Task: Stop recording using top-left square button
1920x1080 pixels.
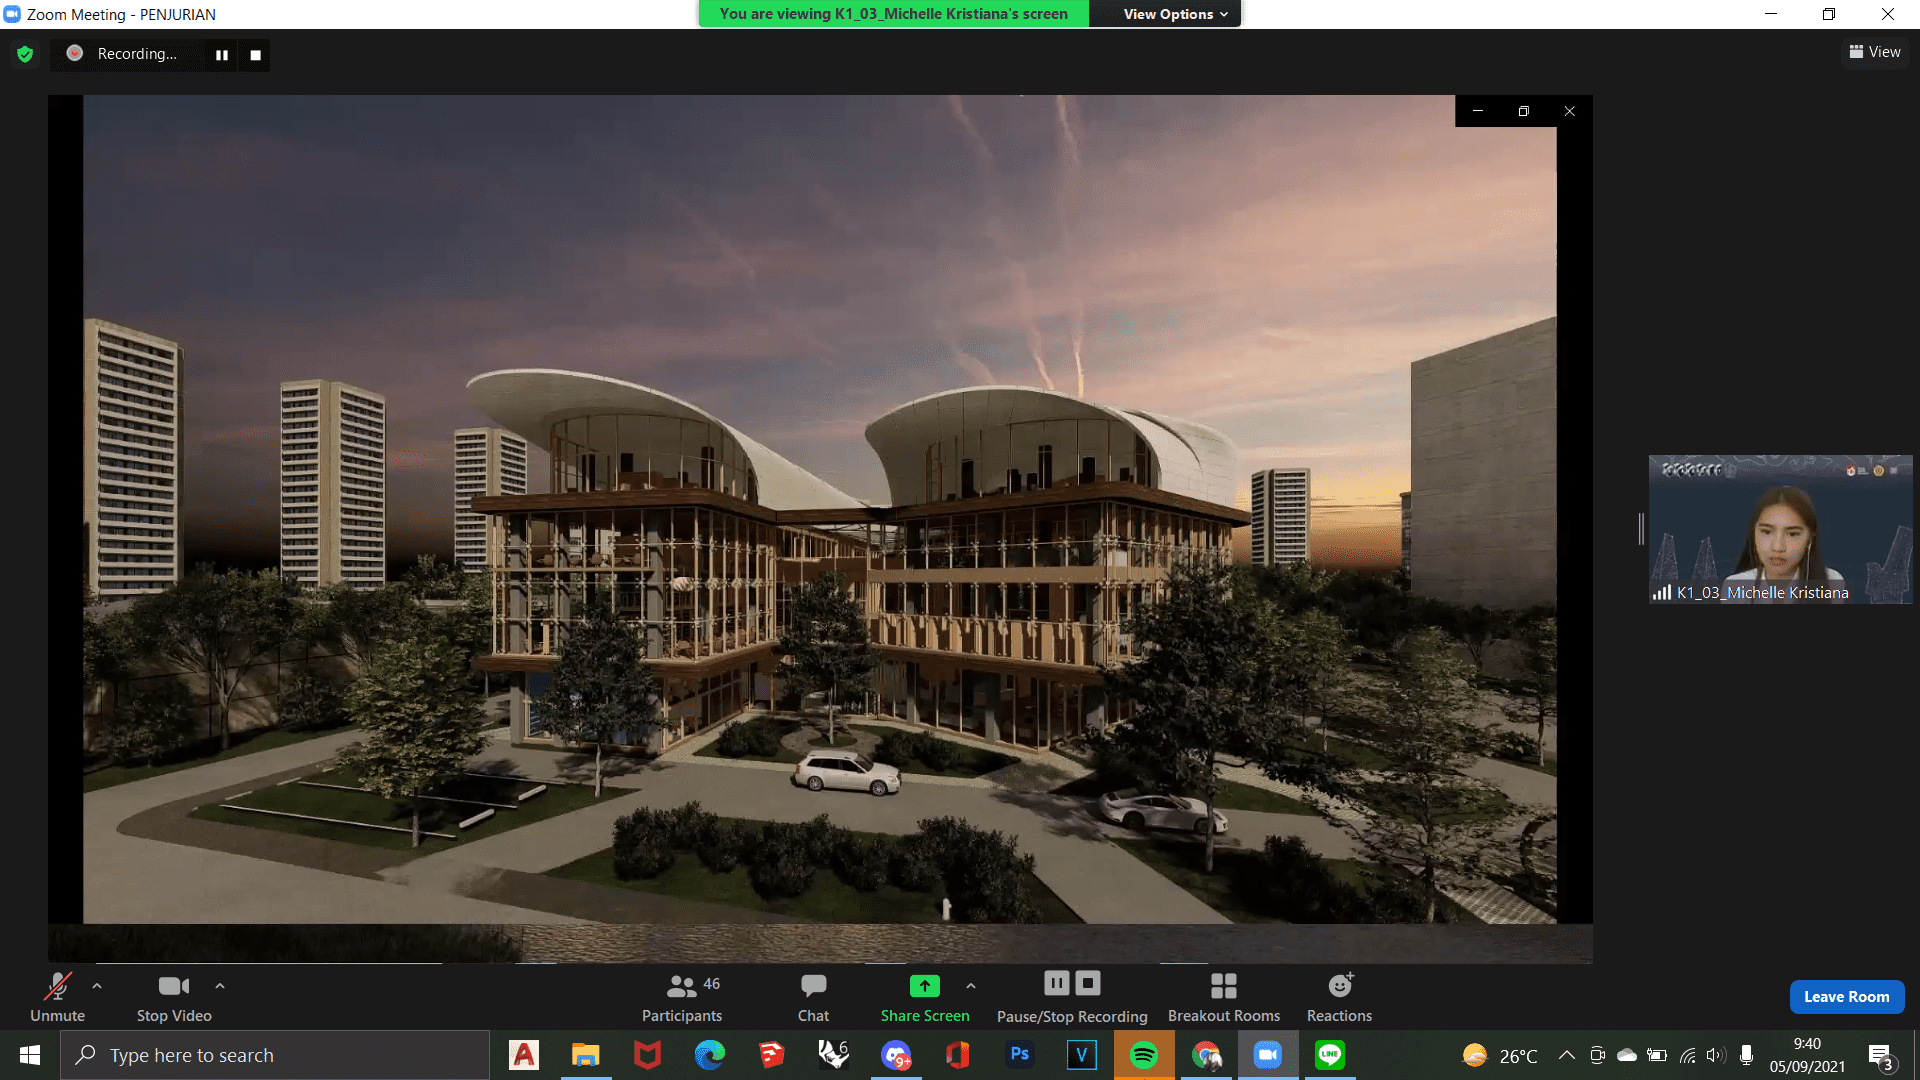Action: click(255, 55)
